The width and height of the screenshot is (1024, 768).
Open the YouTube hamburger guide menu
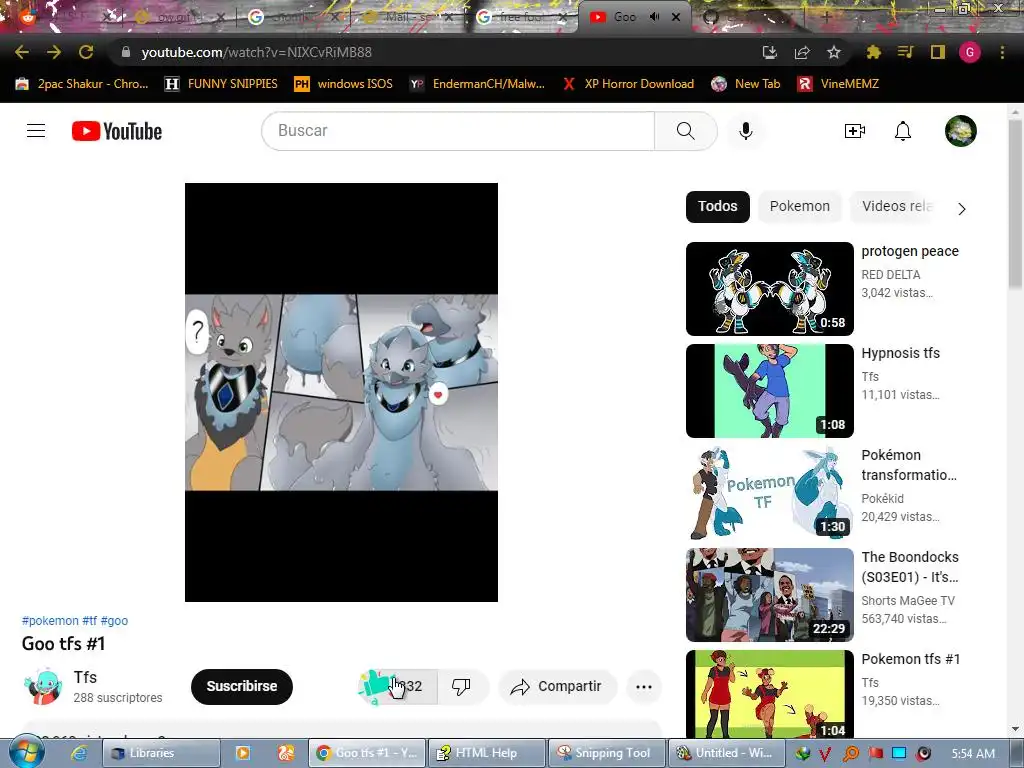point(36,131)
